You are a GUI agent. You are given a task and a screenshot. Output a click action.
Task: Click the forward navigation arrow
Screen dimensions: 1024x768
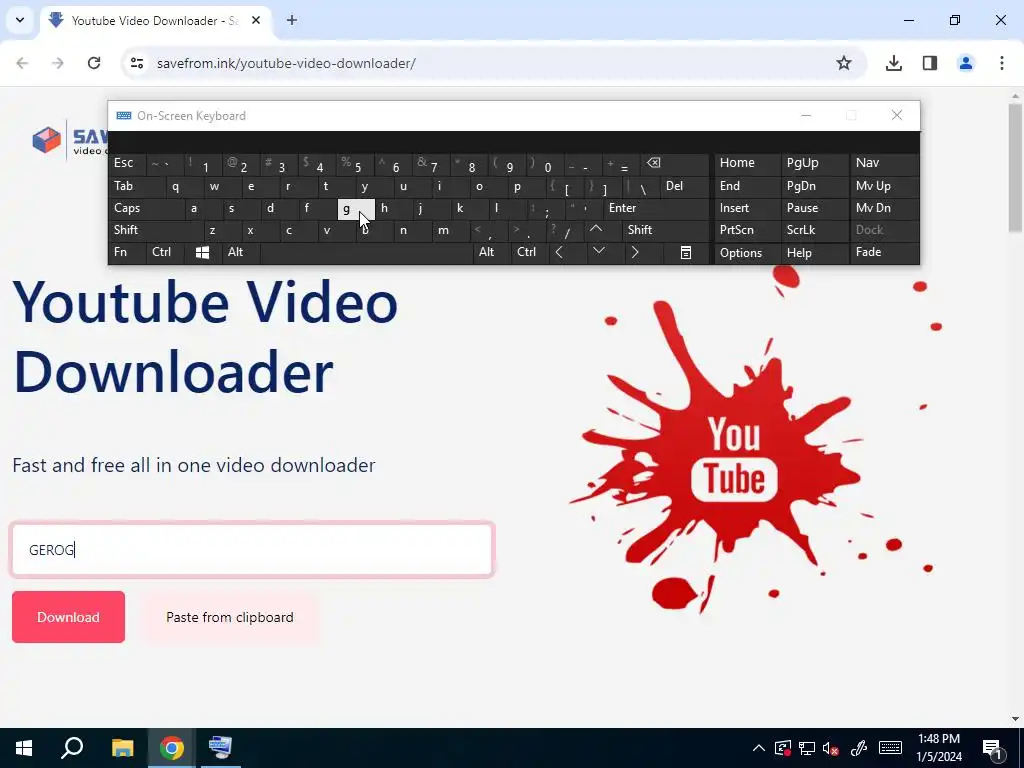pyautogui.click(x=58, y=63)
